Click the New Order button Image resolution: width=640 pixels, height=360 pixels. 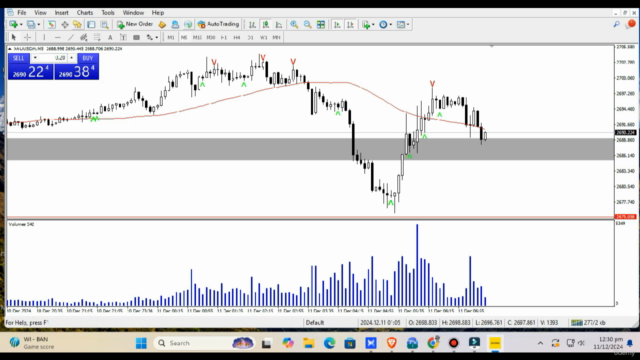coord(135,24)
